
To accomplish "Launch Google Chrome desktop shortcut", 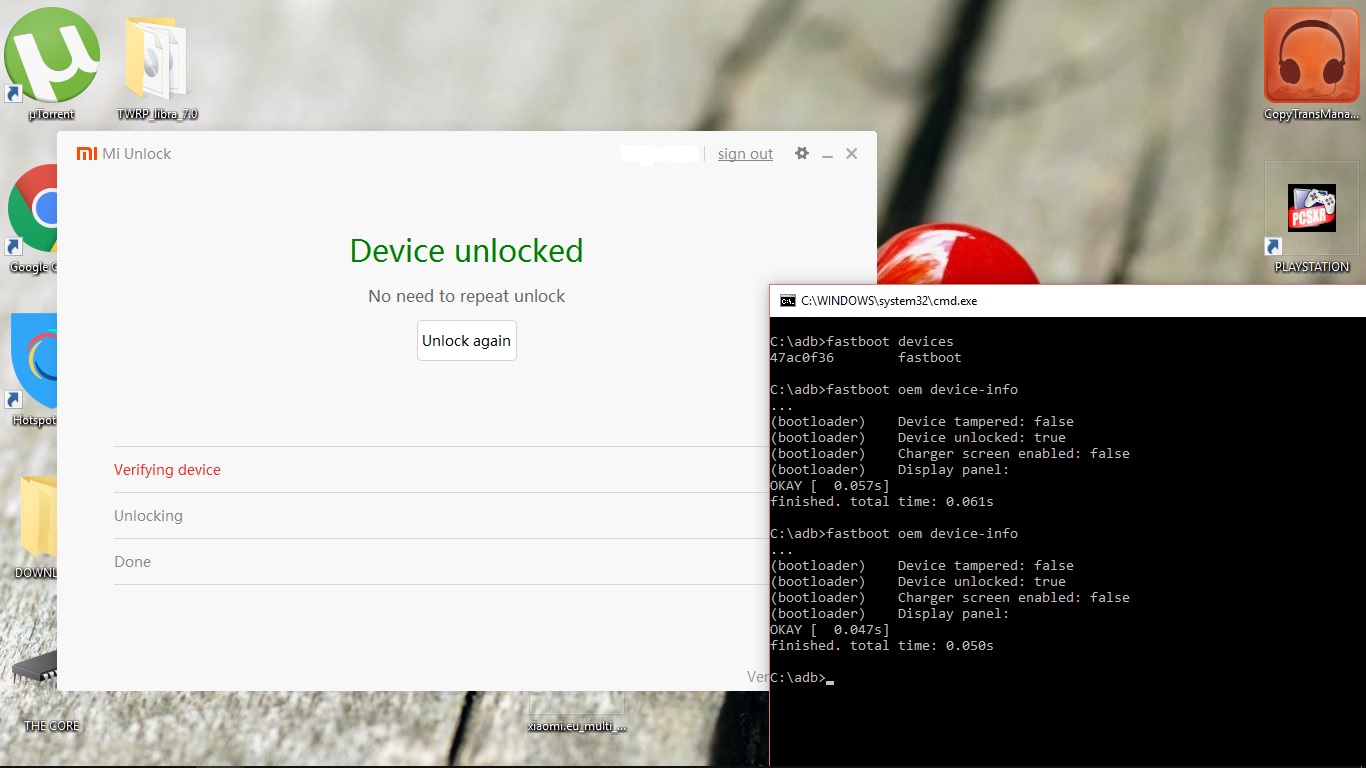I will pyautogui.click(x=31, y=219).
